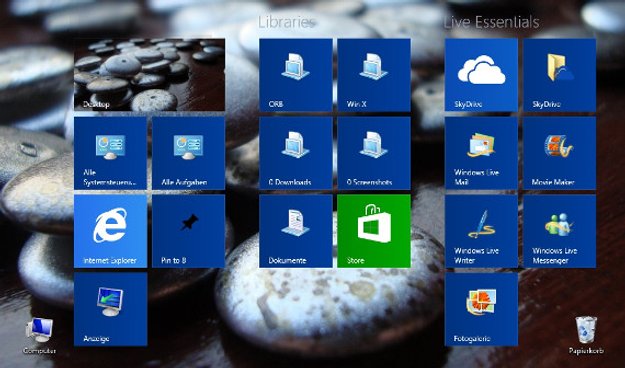Launch the Movie Maker tile

[560, 153]
